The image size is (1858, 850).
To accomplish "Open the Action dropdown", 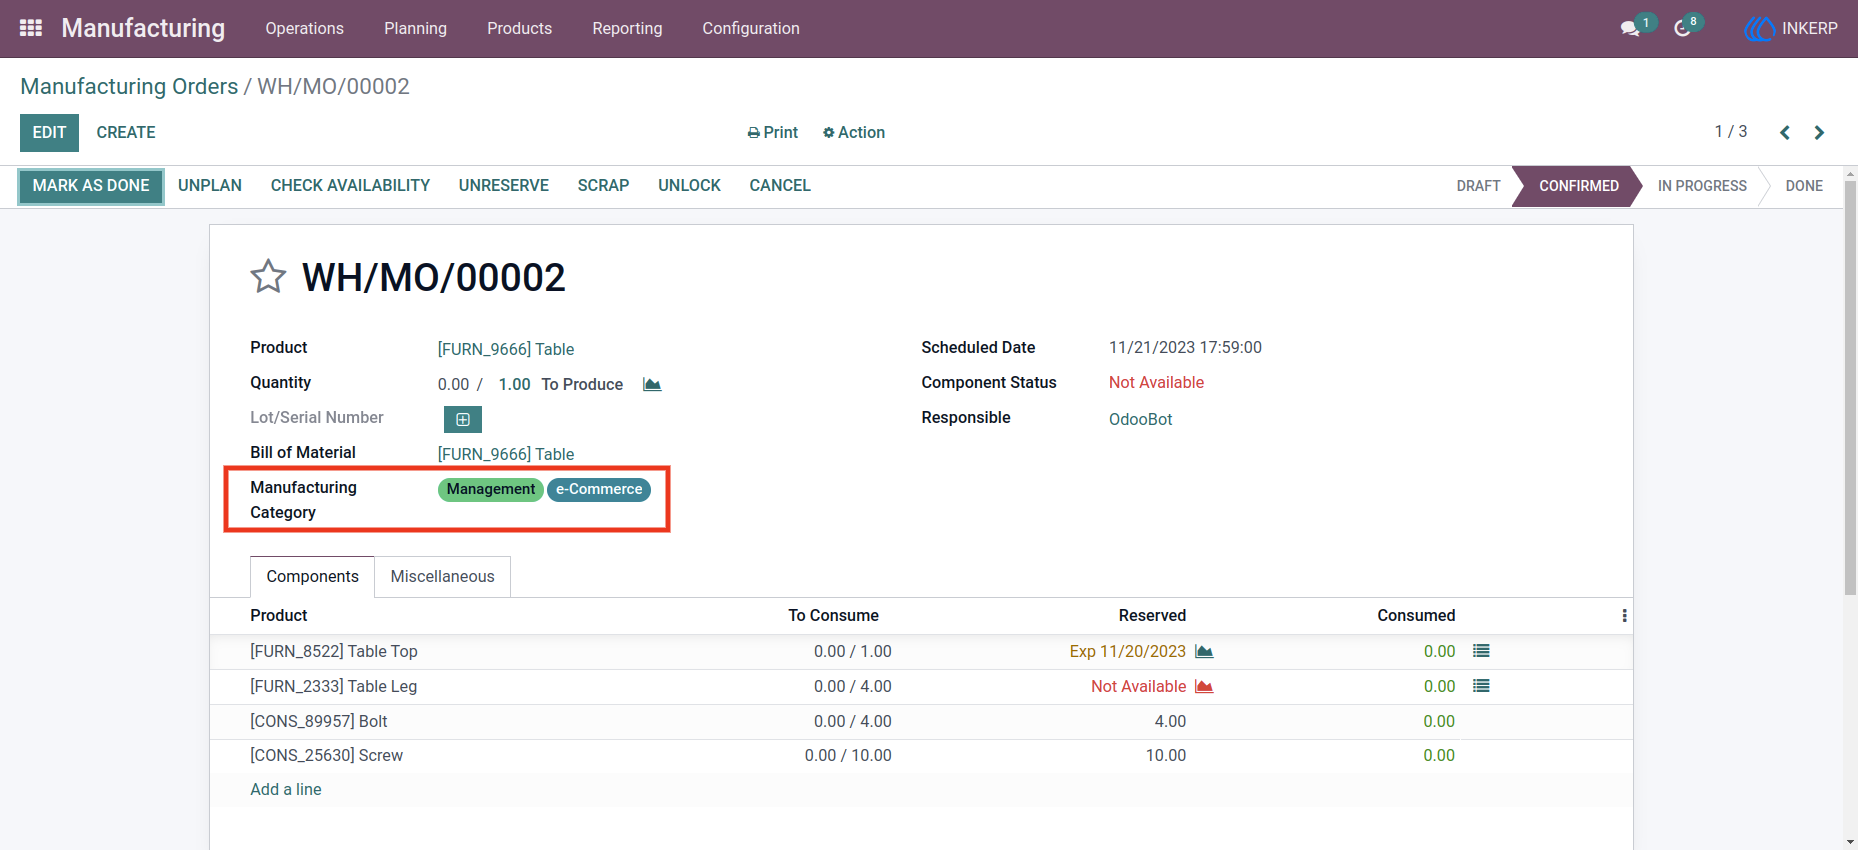I will (x=854, y=132).
